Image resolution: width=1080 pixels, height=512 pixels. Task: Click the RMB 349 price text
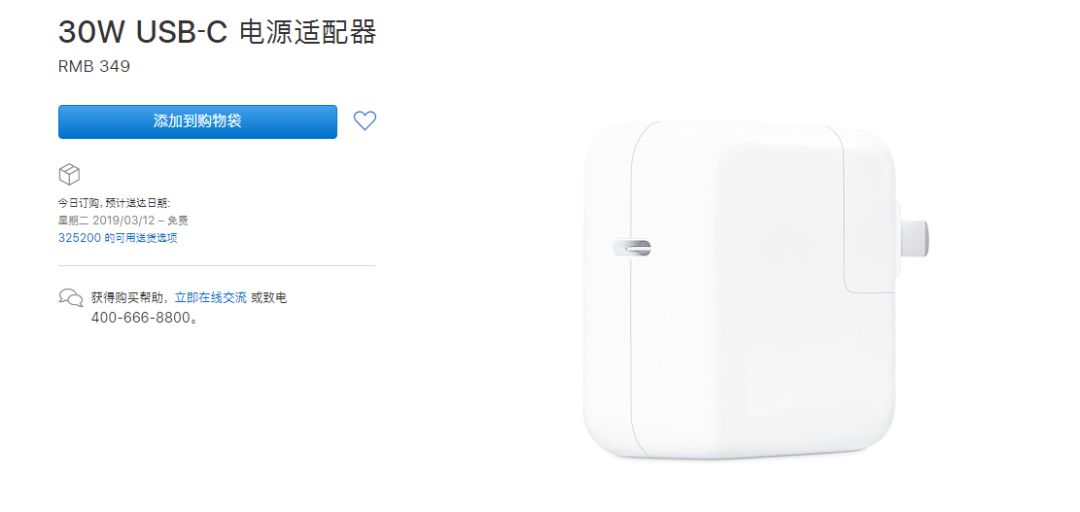94,67
